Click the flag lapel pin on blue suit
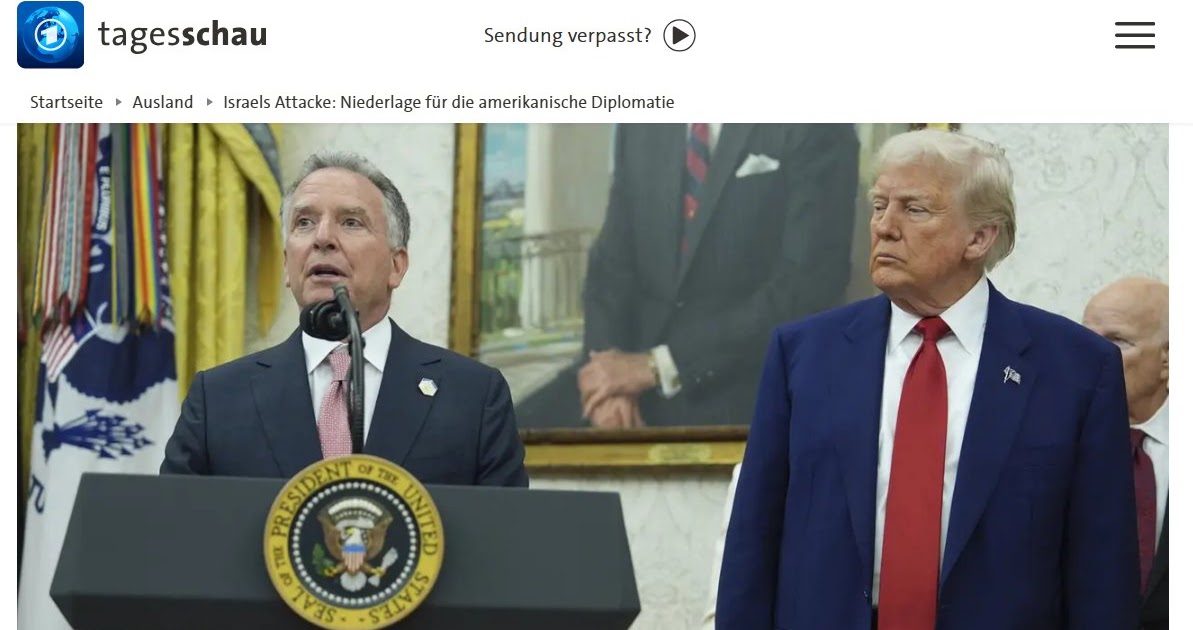This screenshot has width=1193, height=630. coord(1012,374)
